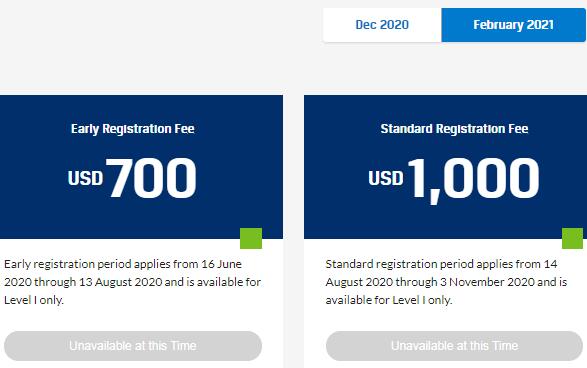Click the green square on Early Registration card
Image resolution: width=587 pixels, height=368 pixels.
pos(251,238)
